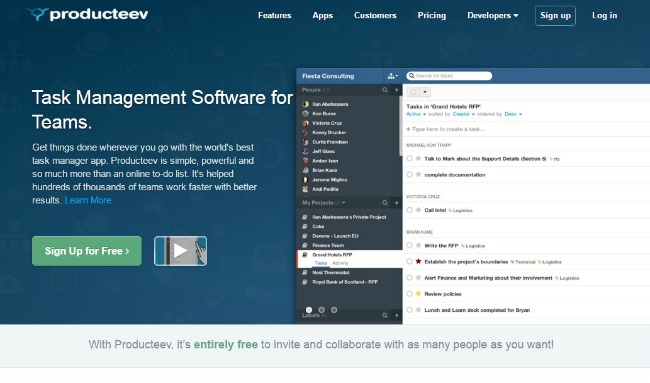Click the People list scrollbar
The height and width of the screenshot is (383, 650).
pyautogui.click(x=400, y=126)
